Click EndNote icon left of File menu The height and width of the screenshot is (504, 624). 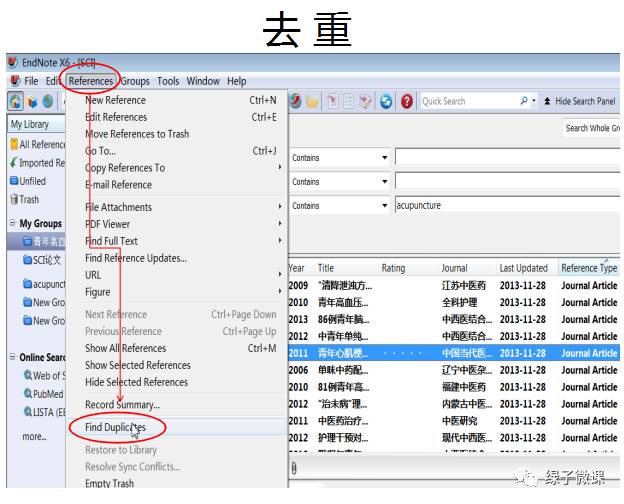coord(15,81)
